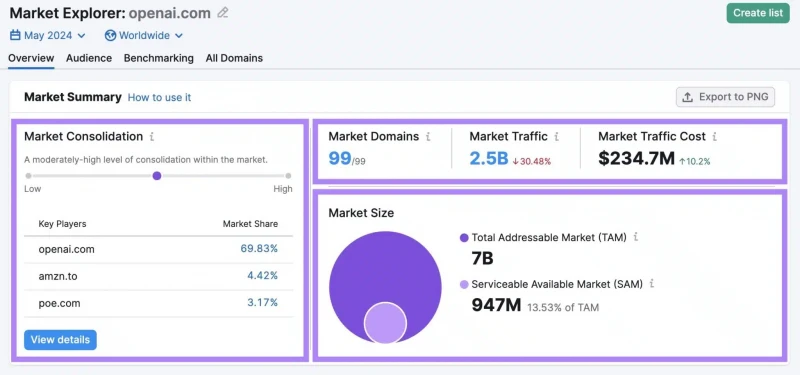This screenshot has height=375, width=800.
Task: Open the 99 Market Domains value
Action: pyautogui.click(x=339, y=158)
